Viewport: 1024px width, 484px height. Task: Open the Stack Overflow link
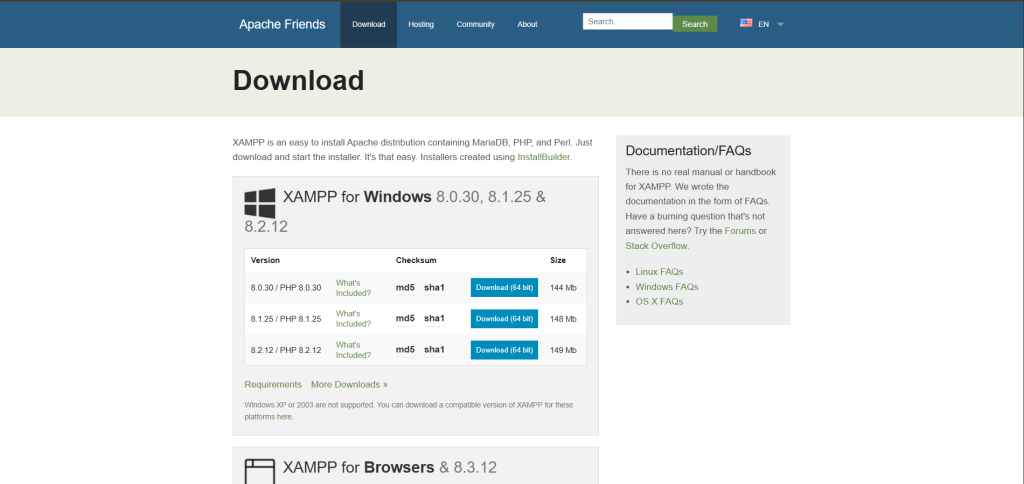[x=656, y=246]
